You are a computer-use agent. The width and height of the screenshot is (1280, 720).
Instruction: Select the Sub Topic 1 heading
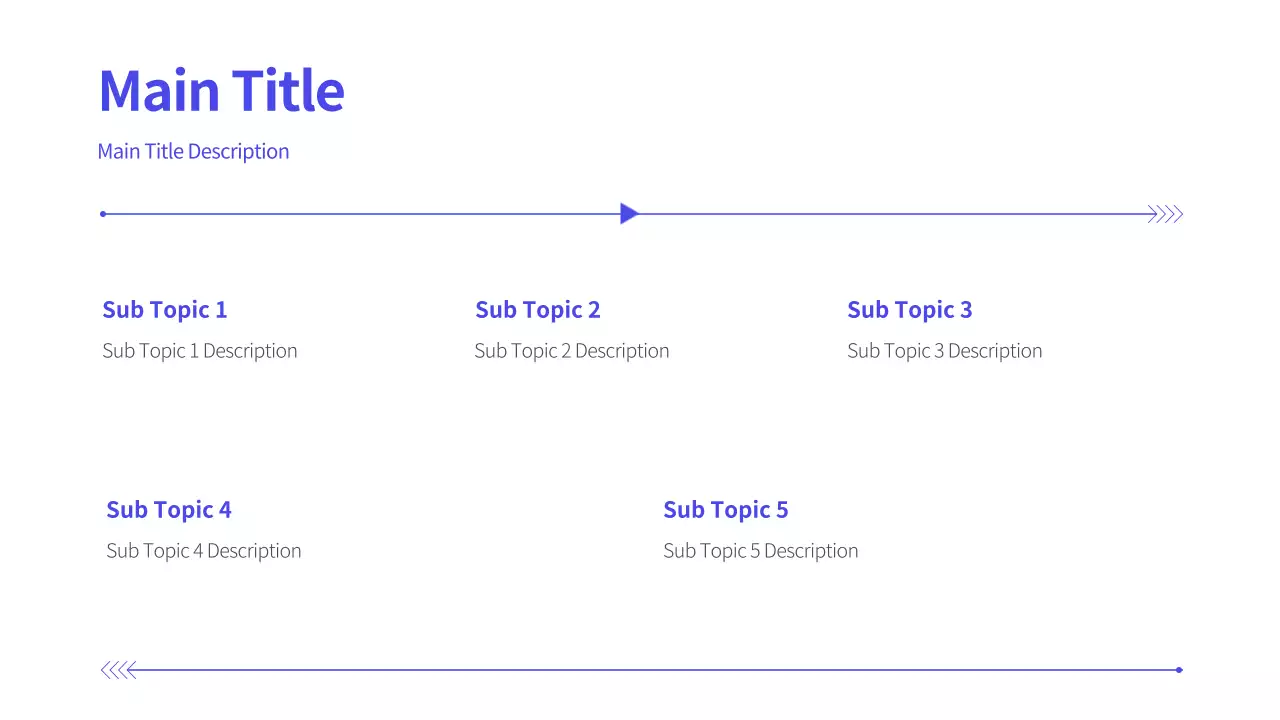(x=164, y=310)
